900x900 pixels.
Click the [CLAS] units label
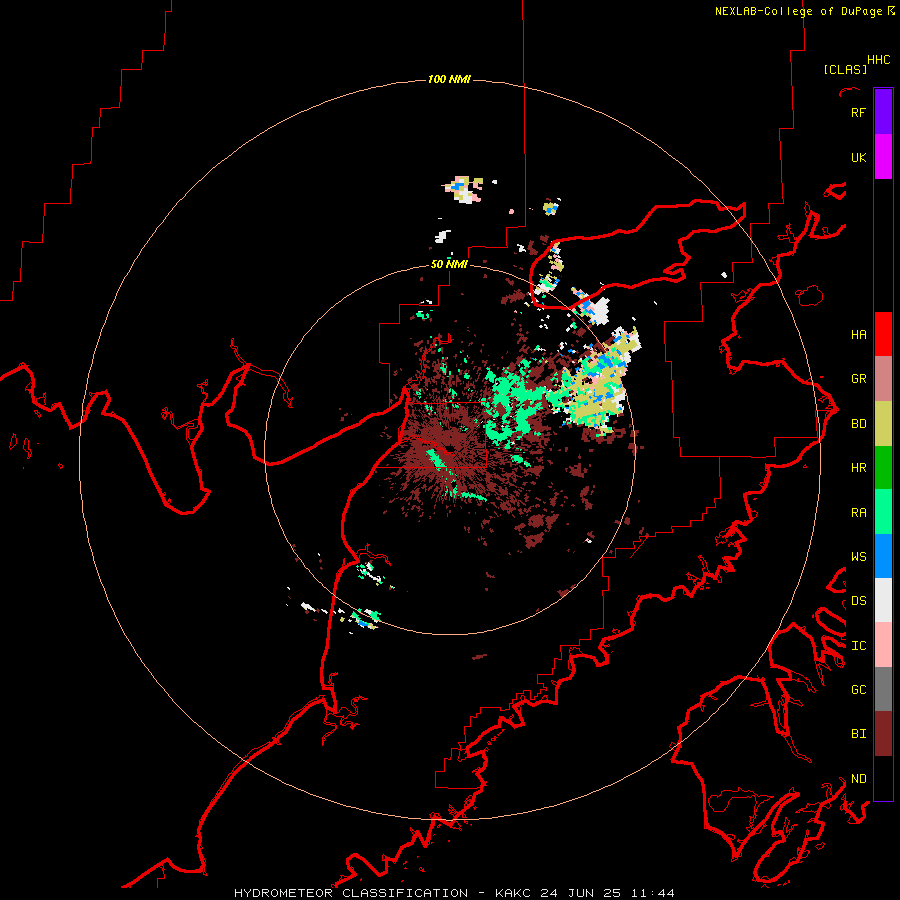[845, 69]
